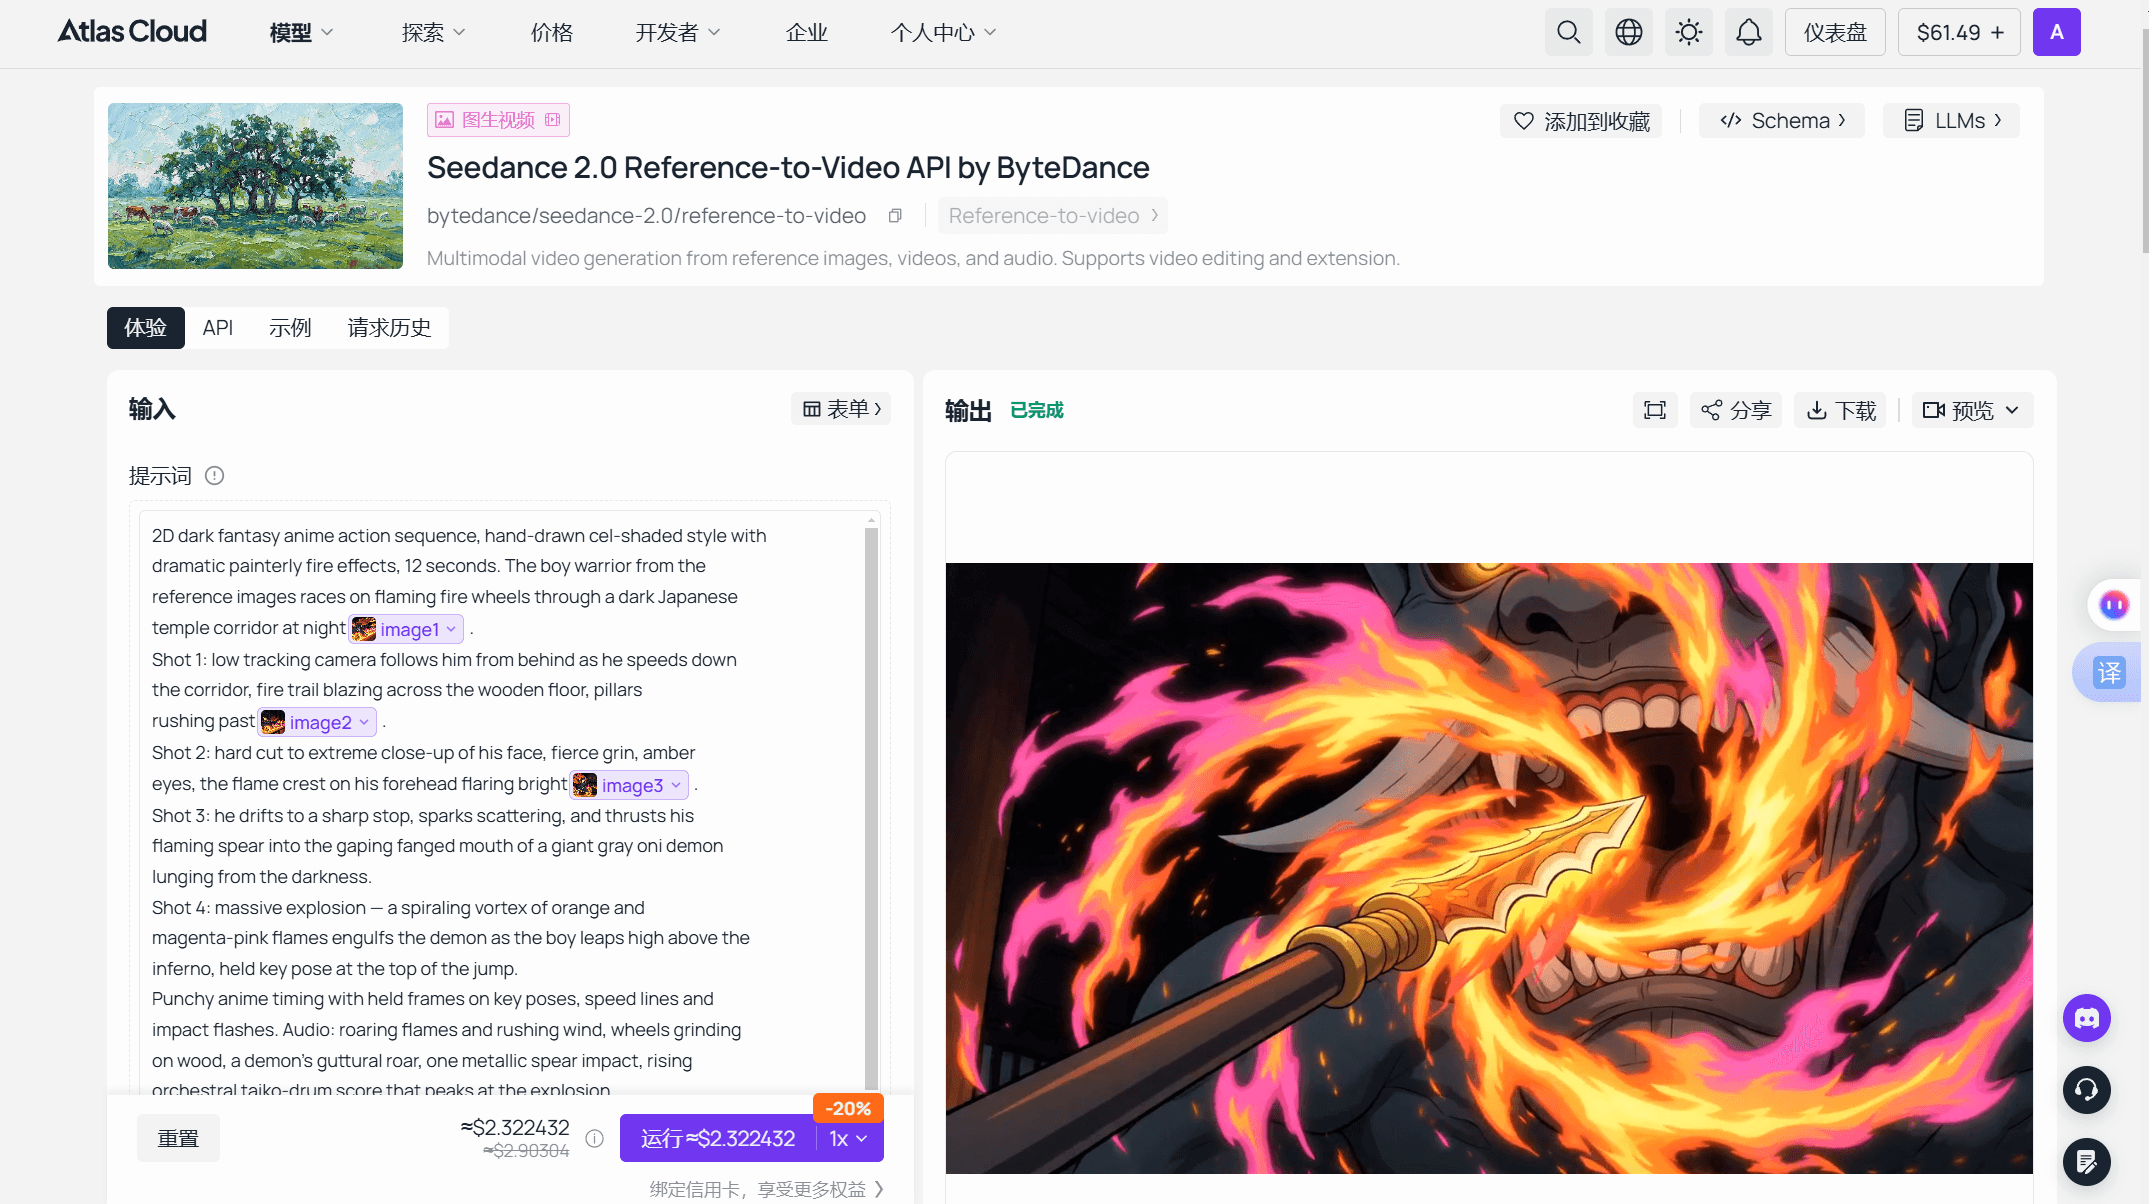Click the Atlas Cloud logo
This screenshot has width=2149, height=1204.
pyautogui.click(x=132, y=32)
